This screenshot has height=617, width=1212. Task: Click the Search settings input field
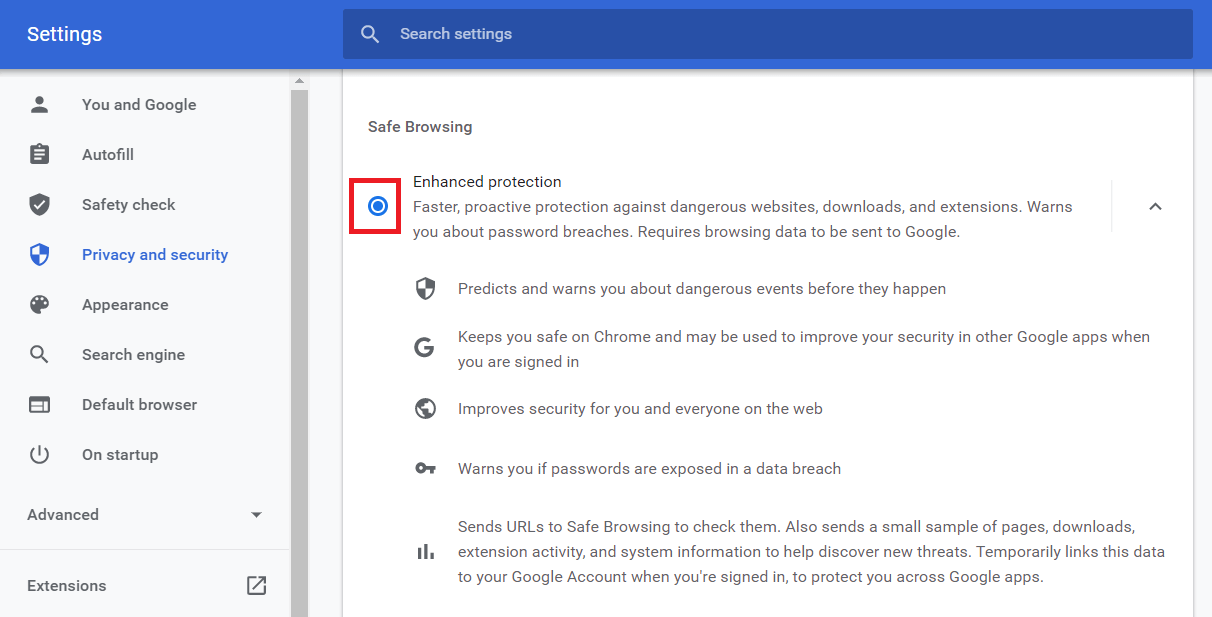pyautogui.click(x=780, y=34)
